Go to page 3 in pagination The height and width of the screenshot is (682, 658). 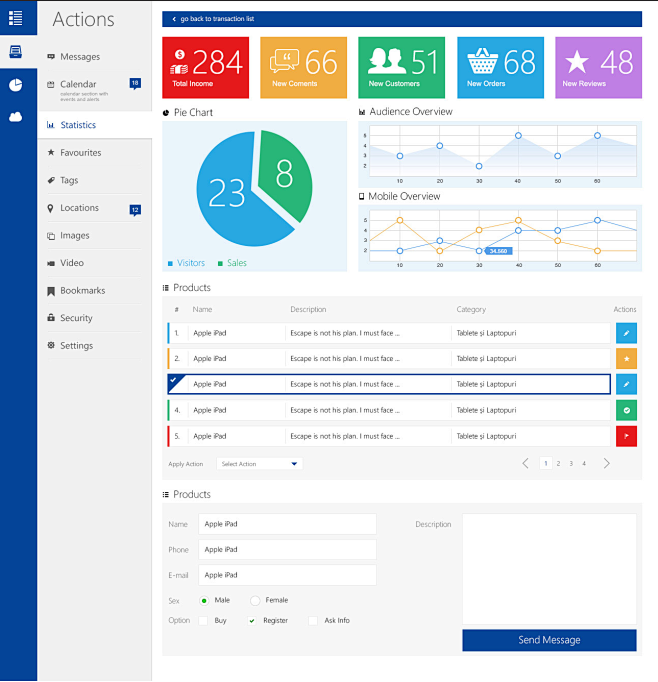click(x=571, y=463)
